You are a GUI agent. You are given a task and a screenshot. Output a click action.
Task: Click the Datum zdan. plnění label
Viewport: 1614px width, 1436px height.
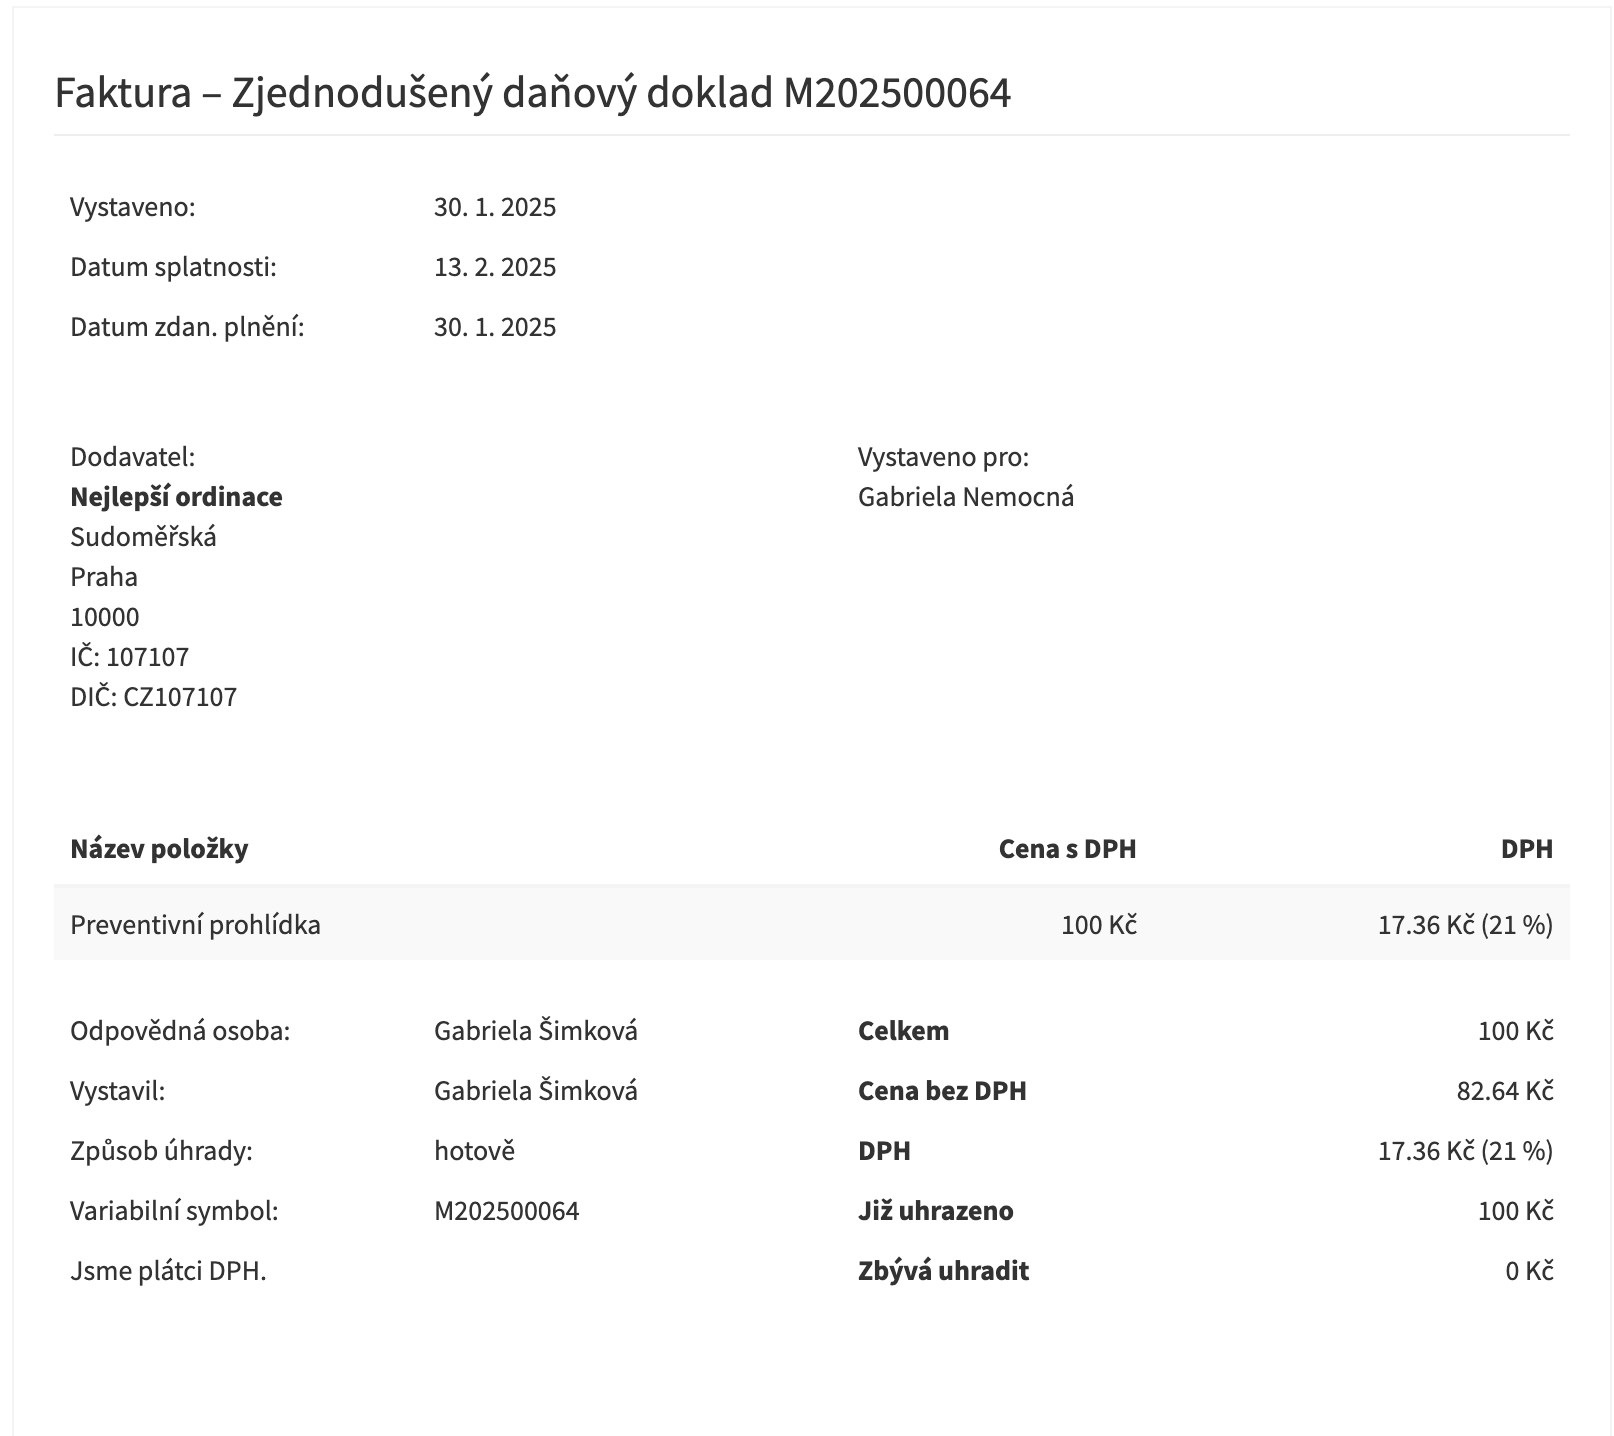point(187,327)
